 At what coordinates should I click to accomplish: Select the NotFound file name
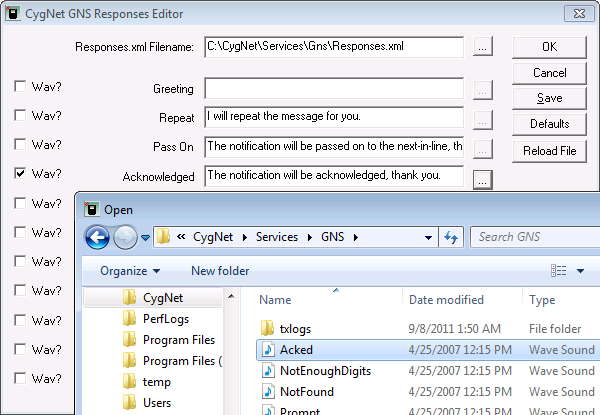[x=307, y=392]
